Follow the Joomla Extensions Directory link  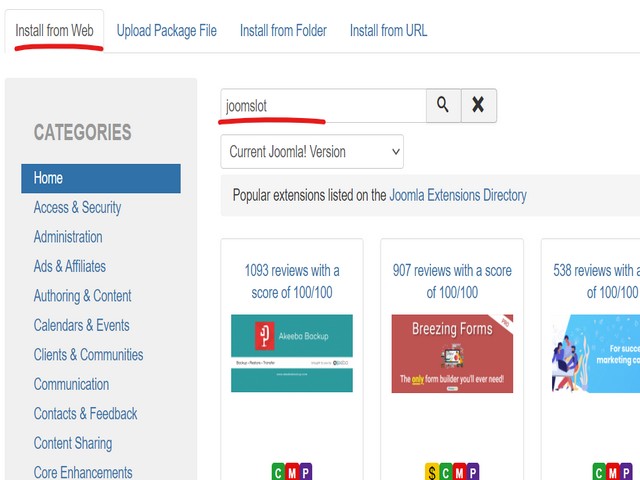(x=458, y=195)
